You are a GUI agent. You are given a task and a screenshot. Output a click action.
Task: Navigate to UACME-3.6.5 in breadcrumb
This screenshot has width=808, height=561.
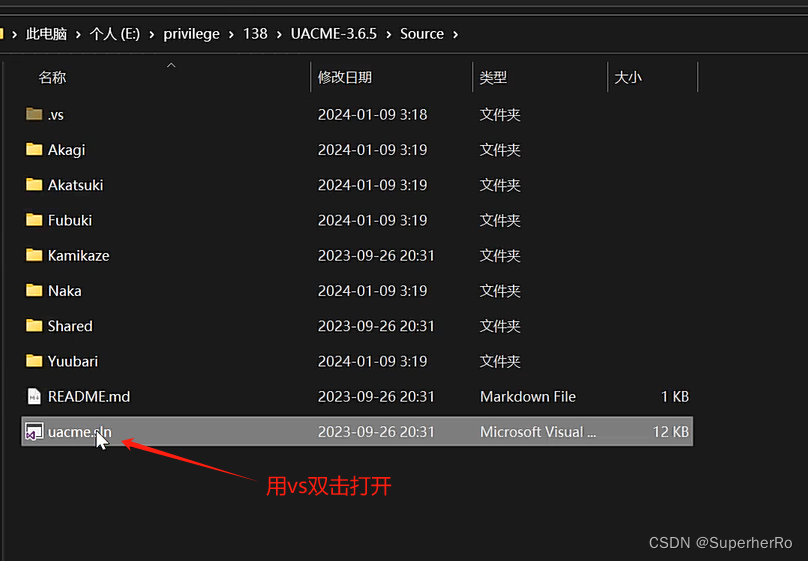[x=333, y=34]
